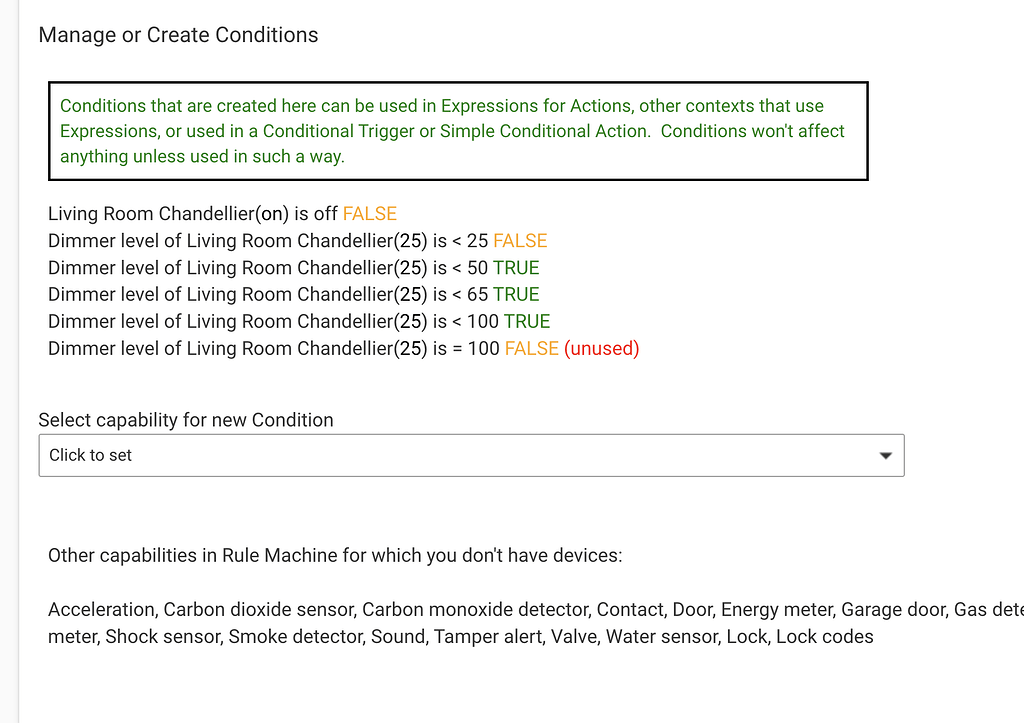Click FALSE status on the "< 25" condition

[x=520, y=241]
